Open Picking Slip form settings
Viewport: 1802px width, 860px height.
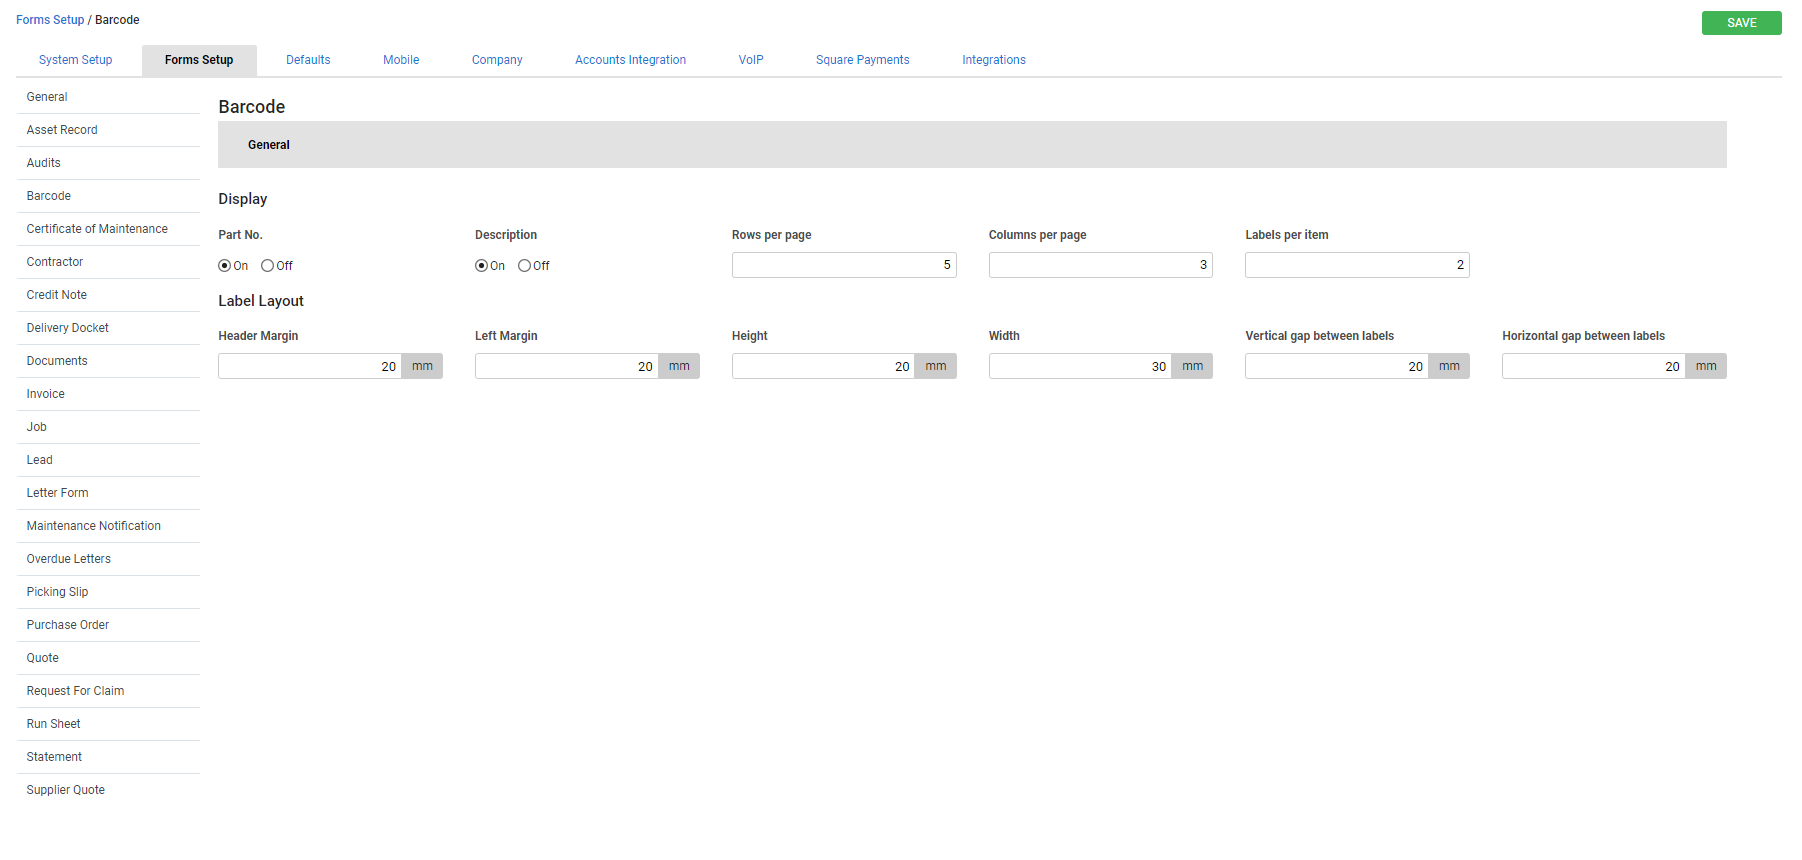108,592
